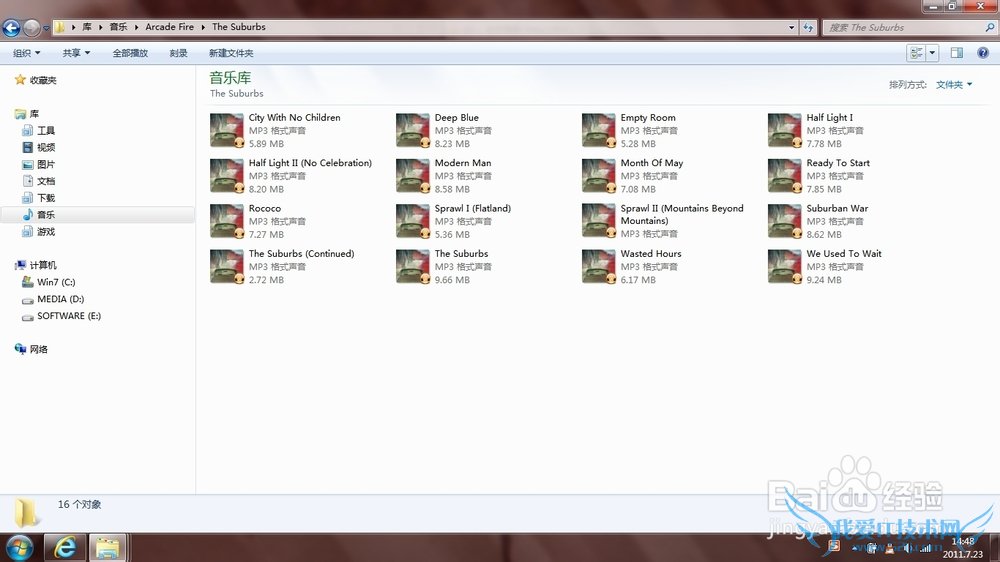The width and height of the screenshot is (1000, 562).
Task: Select Half Light I MP3 file icon
Action: click(x=784, y=131)
